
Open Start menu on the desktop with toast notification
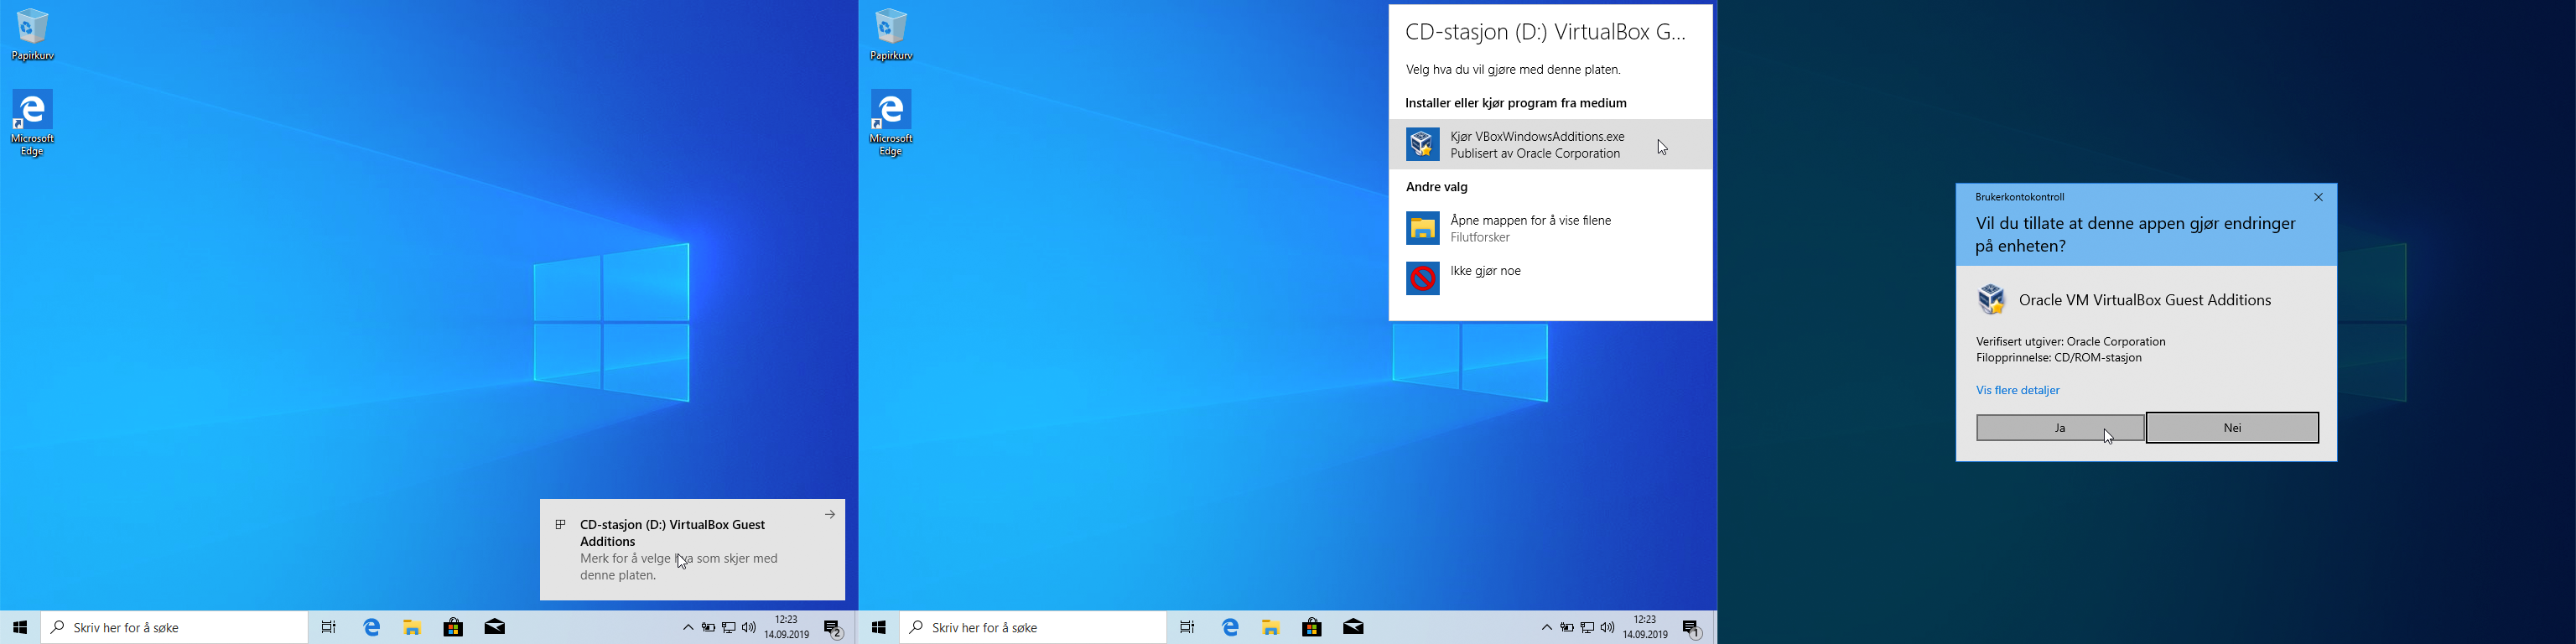click(x=20, y=627)
